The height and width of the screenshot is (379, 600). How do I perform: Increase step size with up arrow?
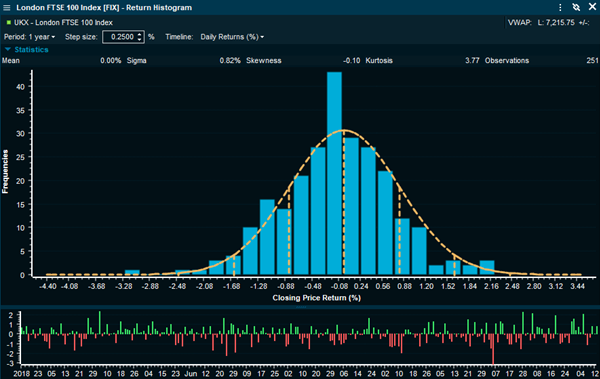pos(140,34)
